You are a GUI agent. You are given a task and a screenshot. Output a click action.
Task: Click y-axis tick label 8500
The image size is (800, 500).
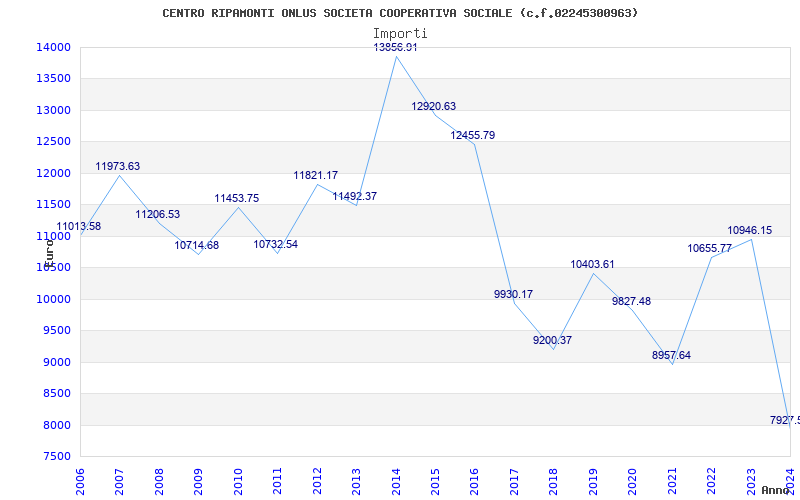coord(56,393)
